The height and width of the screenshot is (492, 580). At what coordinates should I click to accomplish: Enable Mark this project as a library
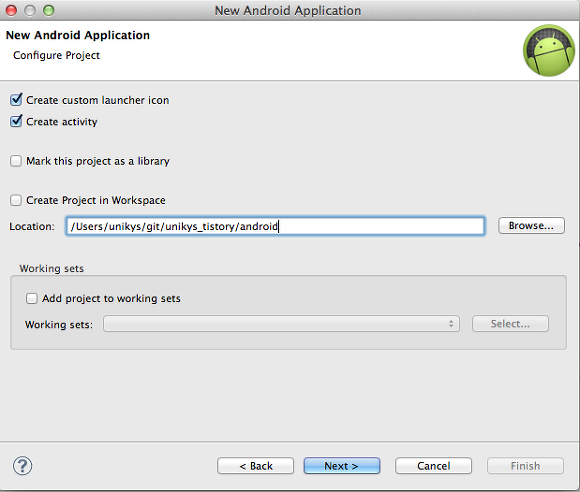point(16,161)
